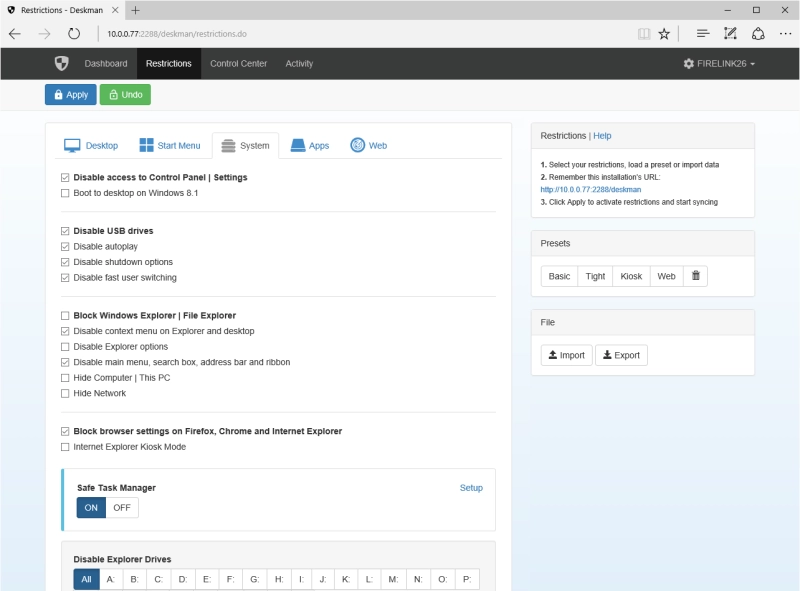The width and height of the screenshot is (800, 591).
Task: Click the browser forward arrow
Action: pyautogui.click(x=44, y=34)
